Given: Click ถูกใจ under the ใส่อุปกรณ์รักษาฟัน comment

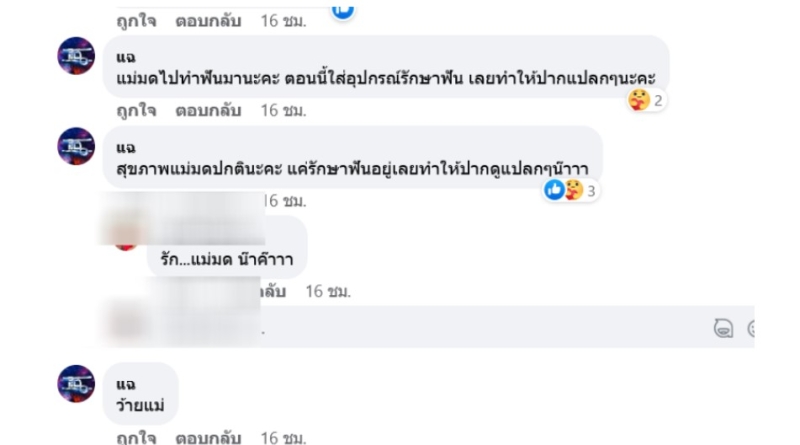Looking at the screenshot, I should click(x=136, y=111).
